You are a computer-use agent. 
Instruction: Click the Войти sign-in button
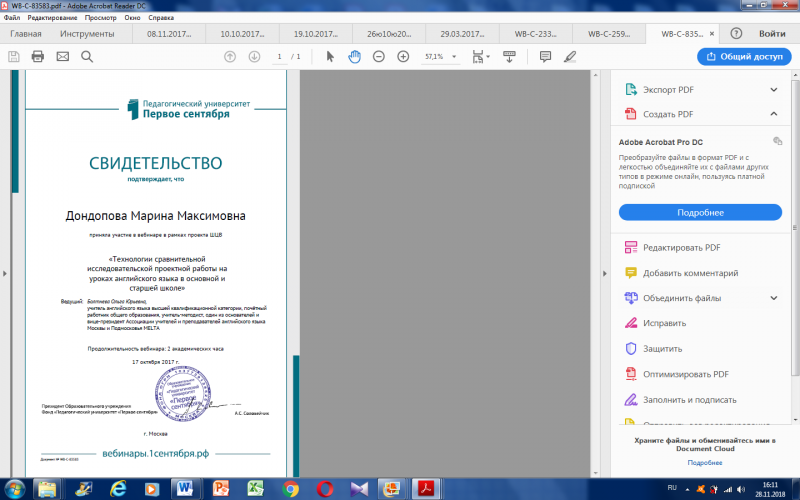(772, 34)
